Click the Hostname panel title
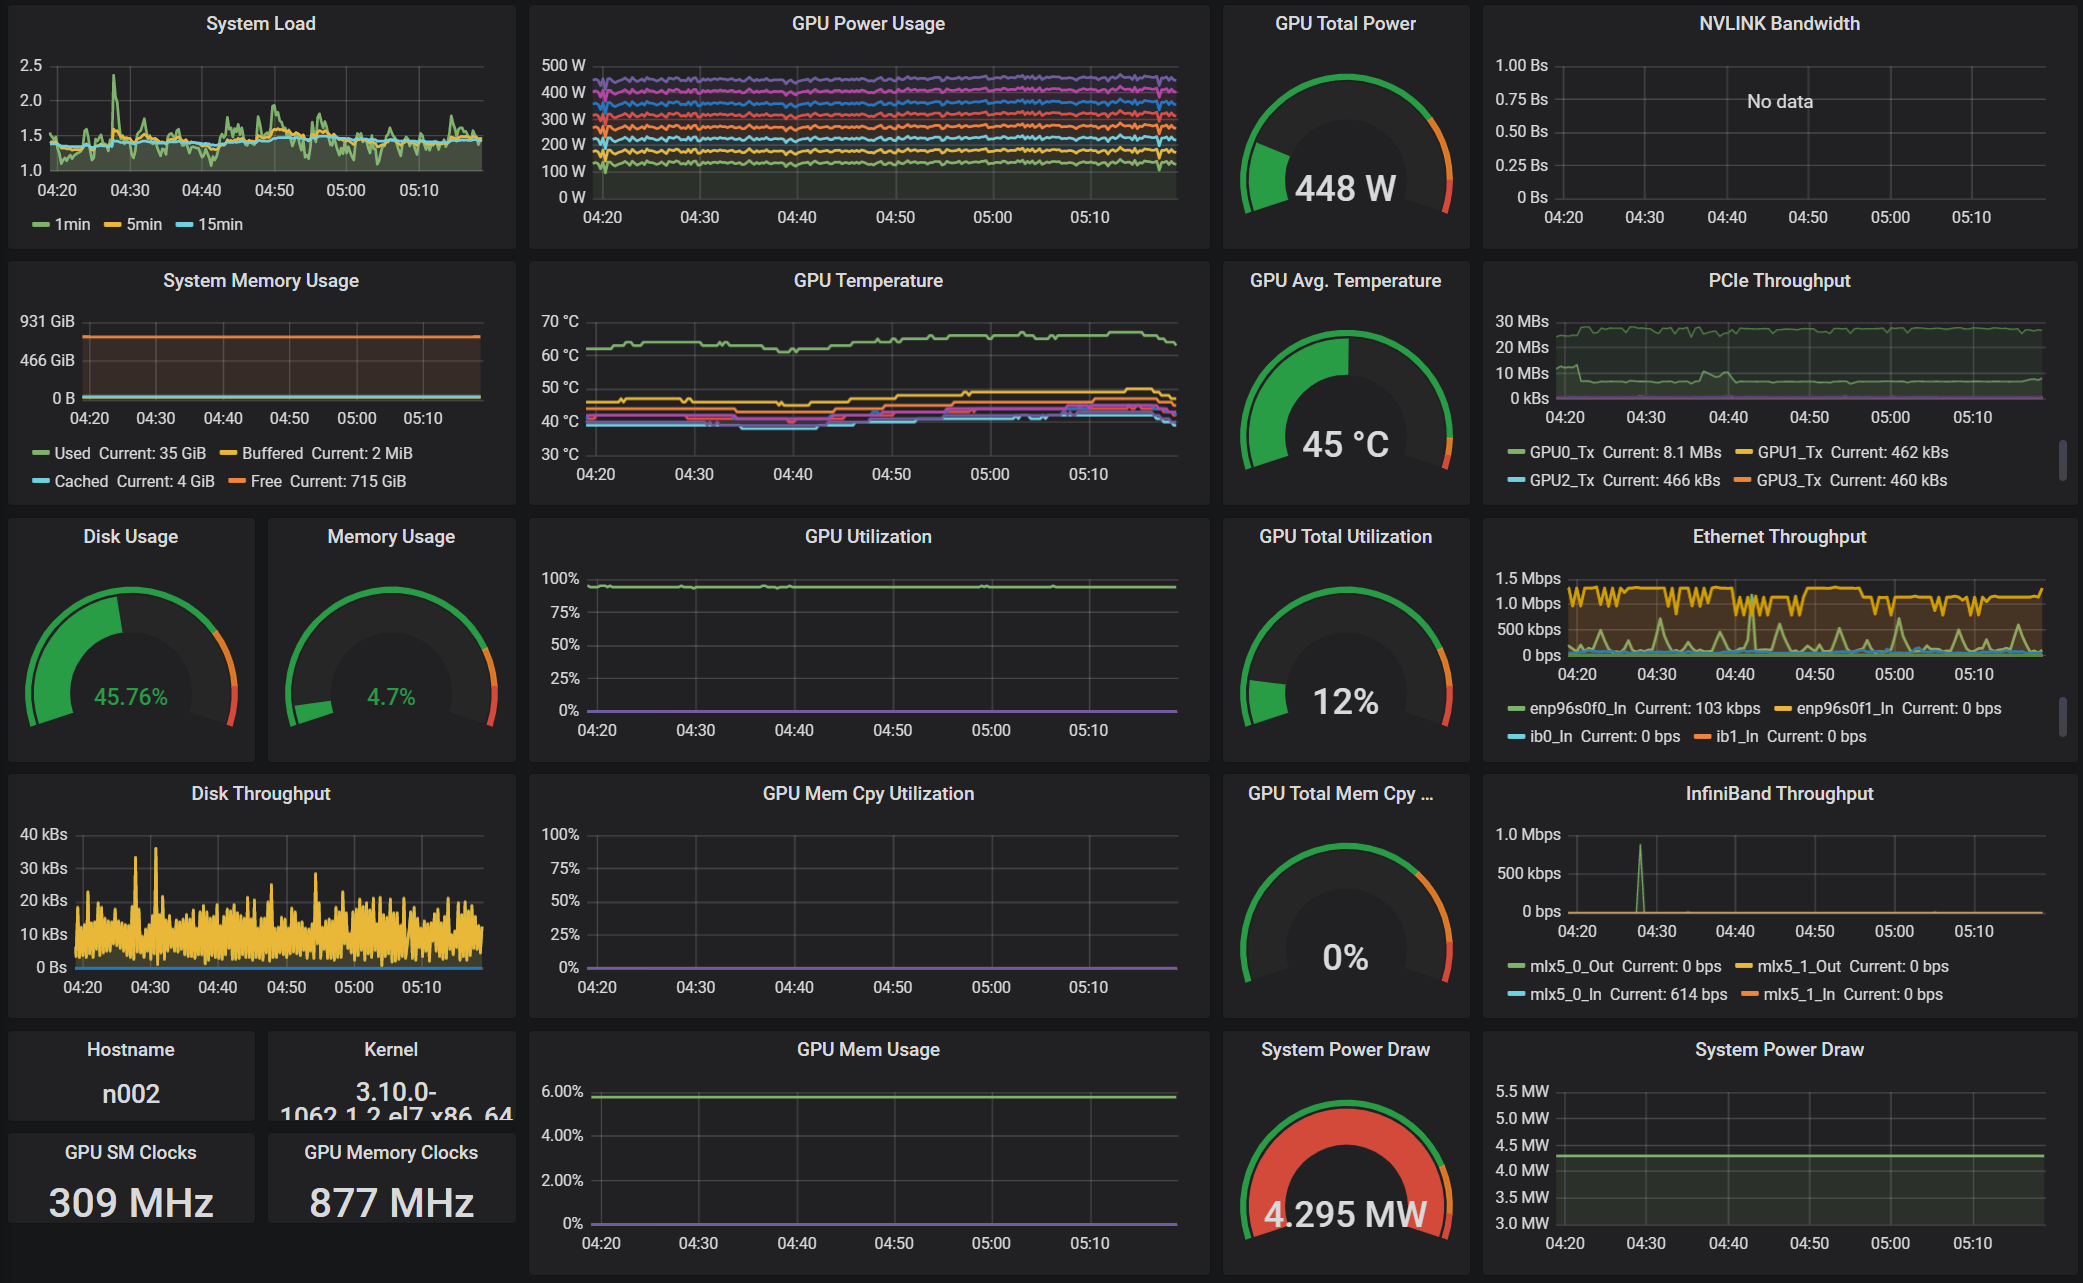This screenshot has width=2083, height=1283. pyautogui.click(x=130, y=1049)
